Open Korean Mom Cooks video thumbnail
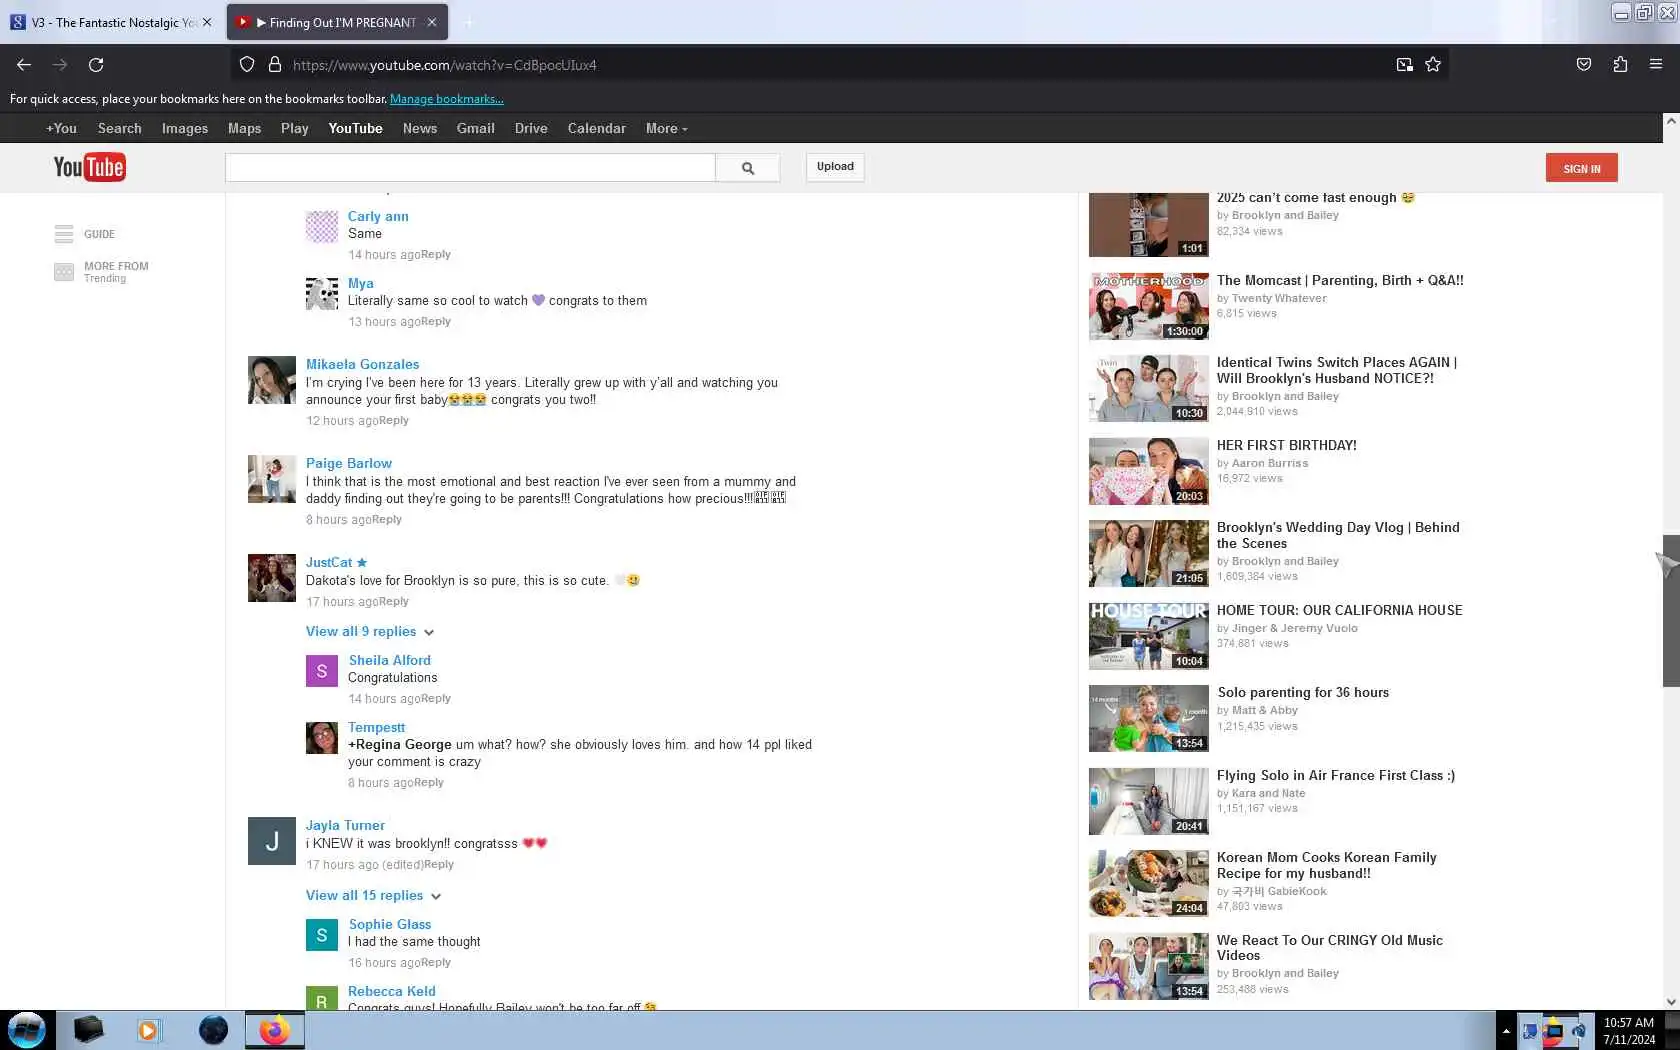 (1148, 884)
